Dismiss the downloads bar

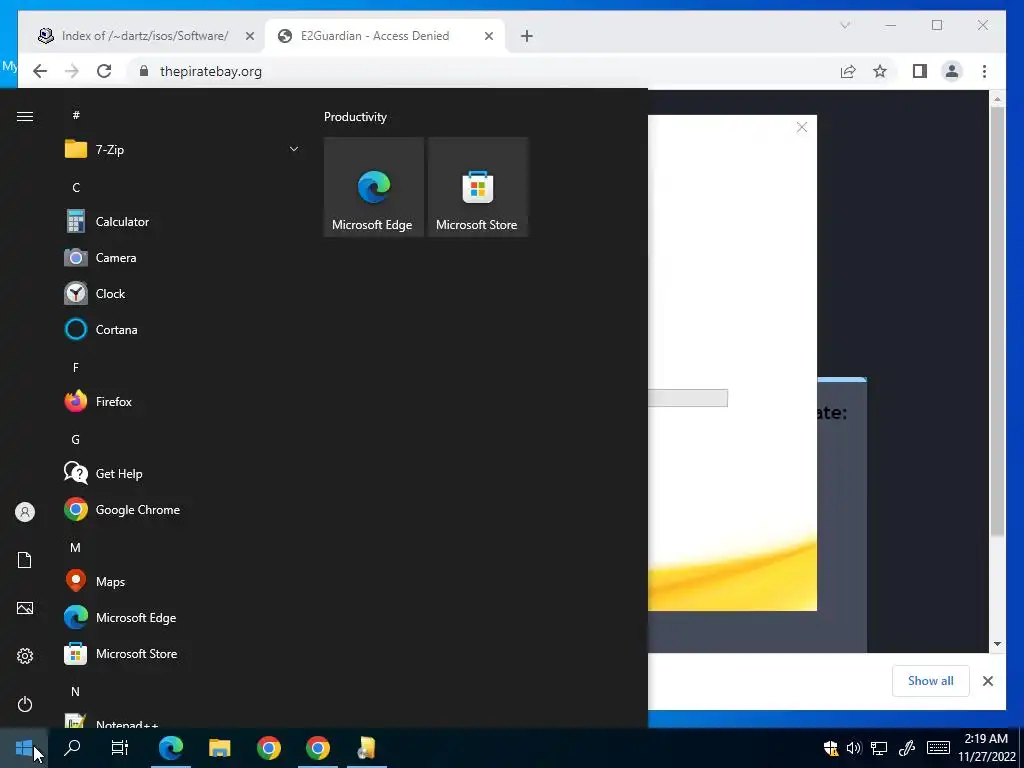[x=988, y=681]
